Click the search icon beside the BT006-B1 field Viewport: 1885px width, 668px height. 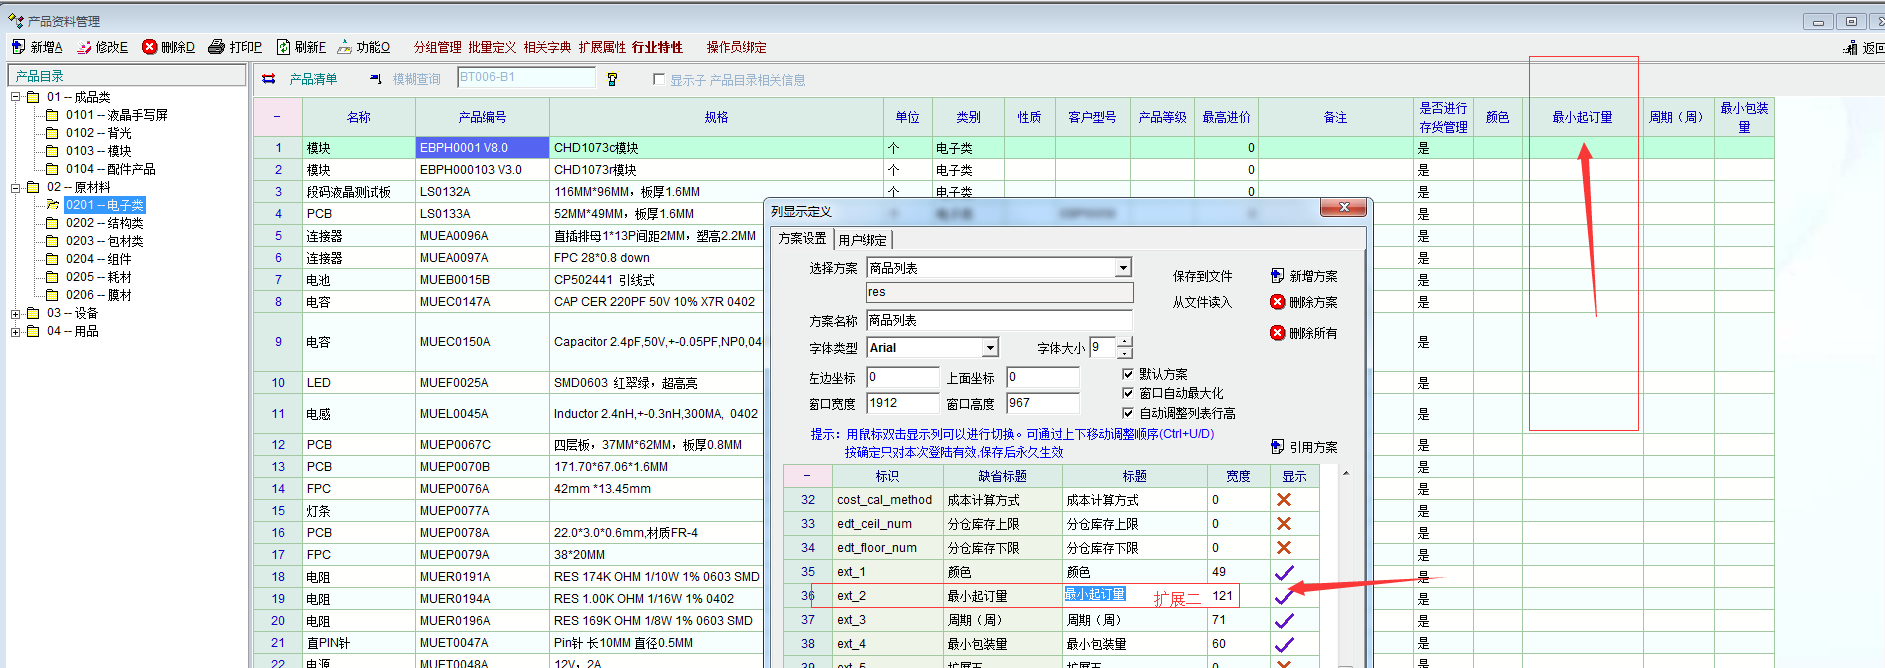pos(612,79)
